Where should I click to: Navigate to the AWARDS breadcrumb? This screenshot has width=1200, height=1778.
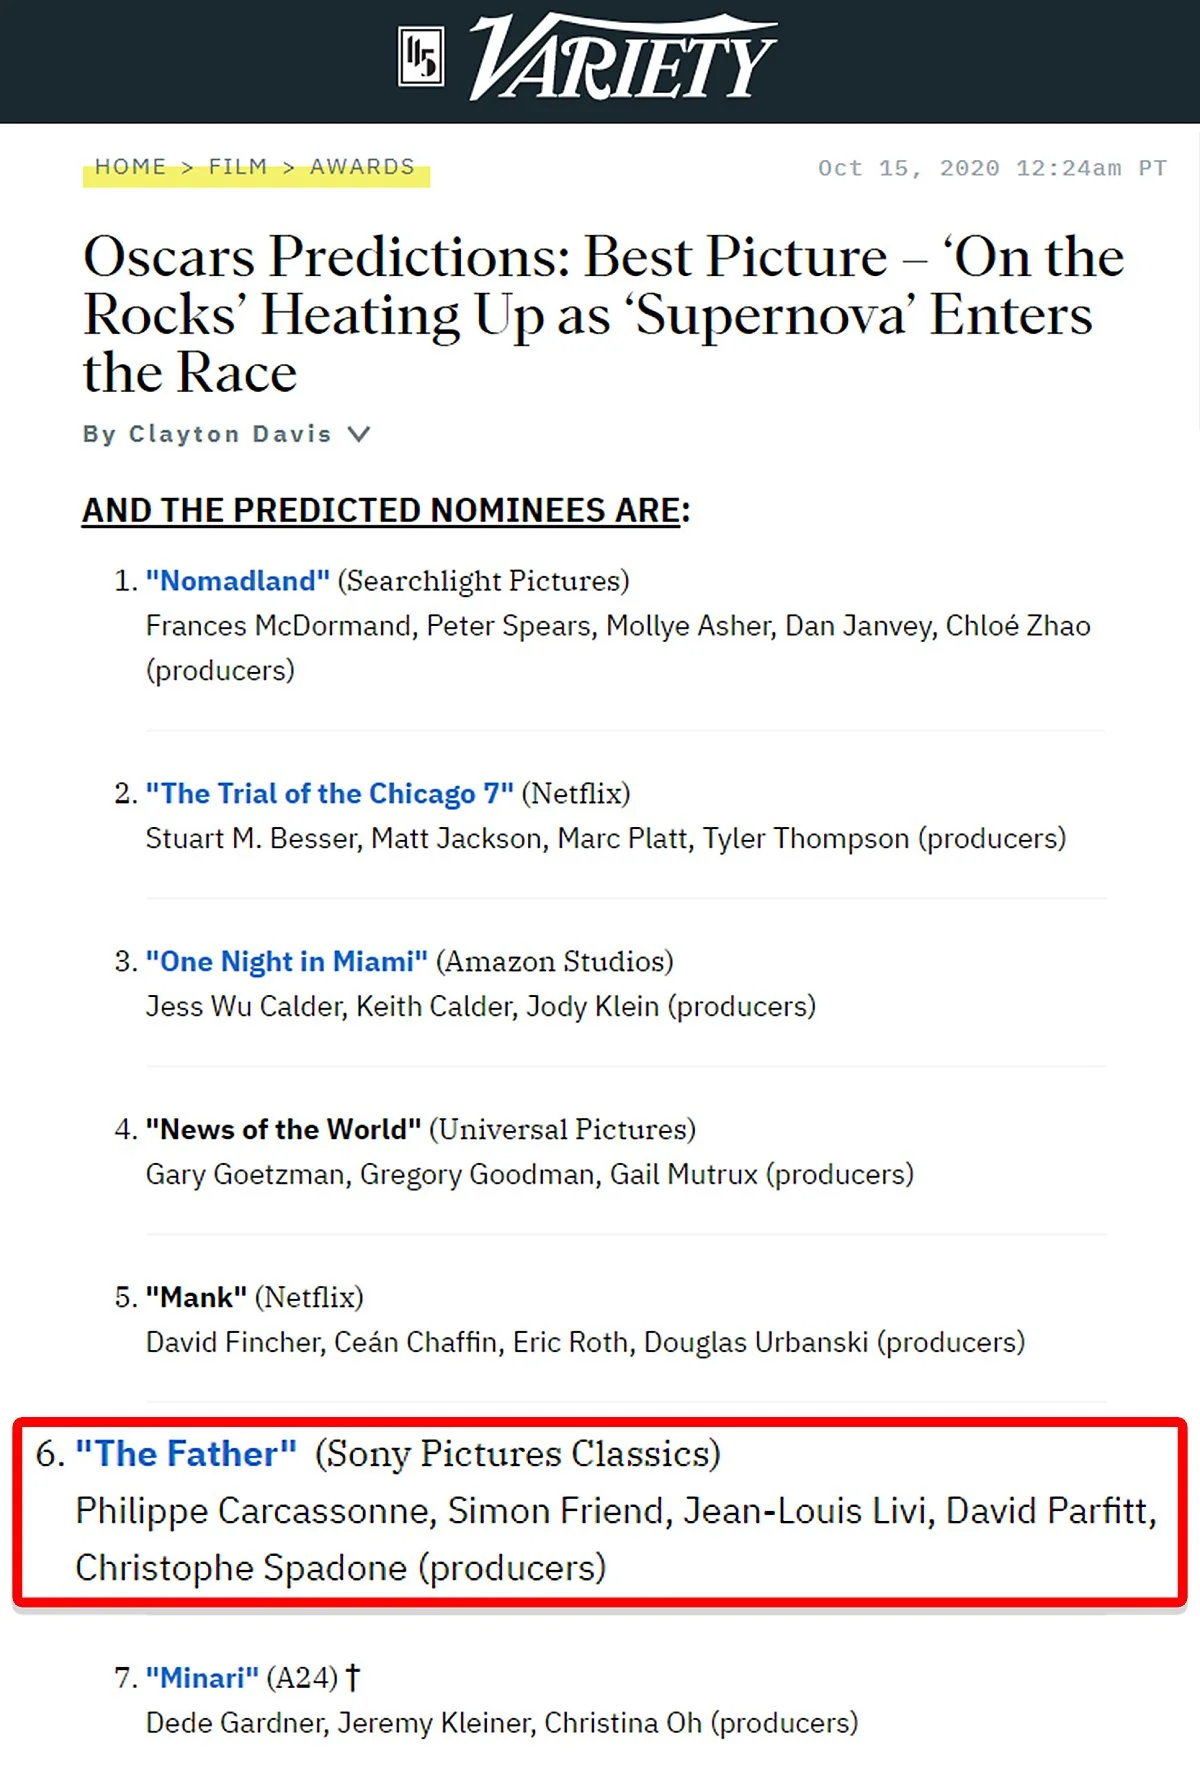click(x=362, y=167)
